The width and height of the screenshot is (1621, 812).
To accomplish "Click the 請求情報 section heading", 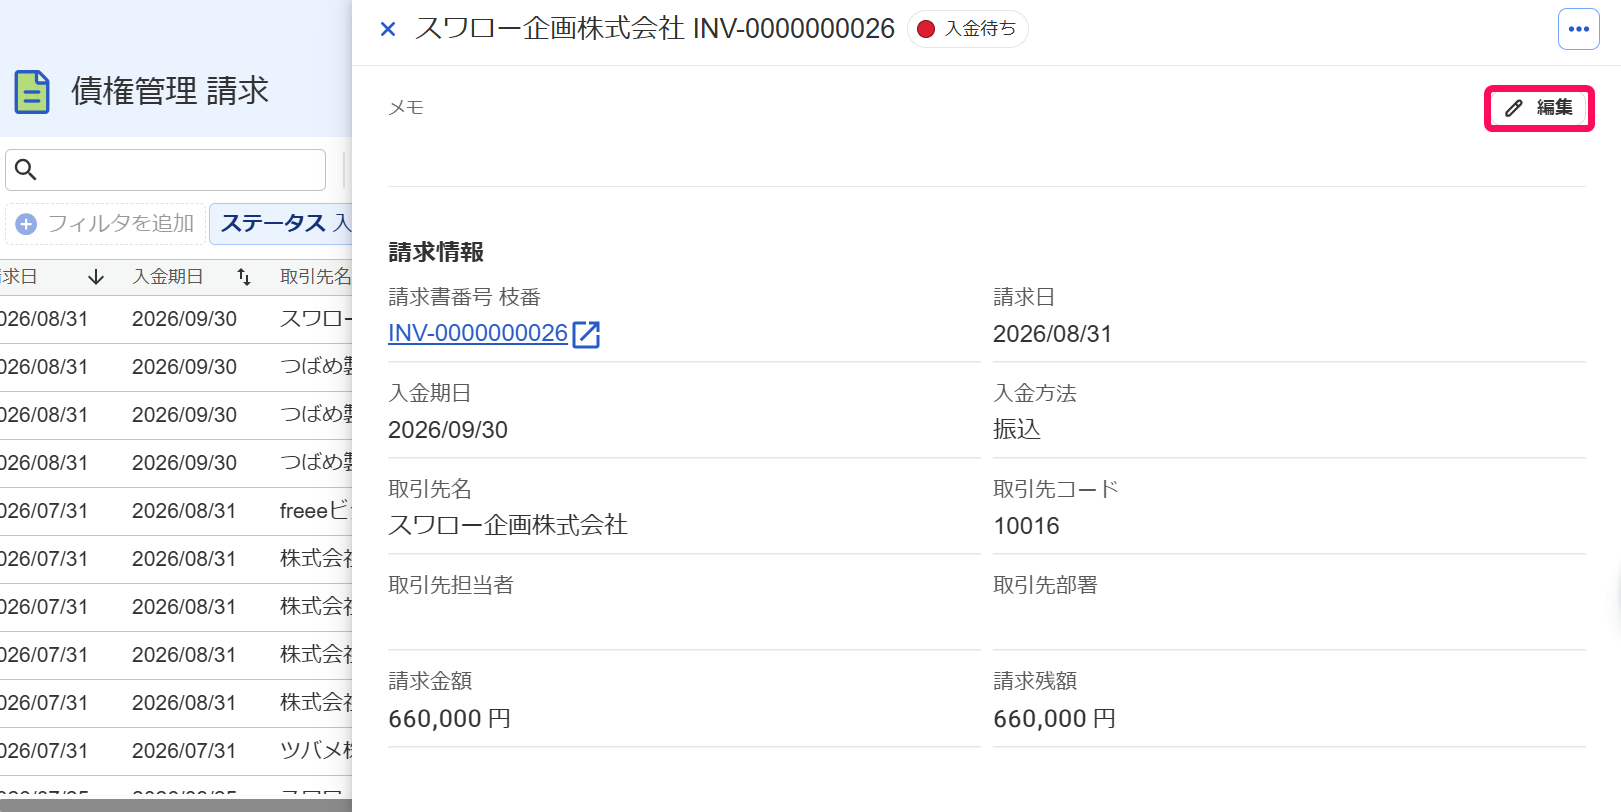I will pyautogui.click(x=436, y=252).
